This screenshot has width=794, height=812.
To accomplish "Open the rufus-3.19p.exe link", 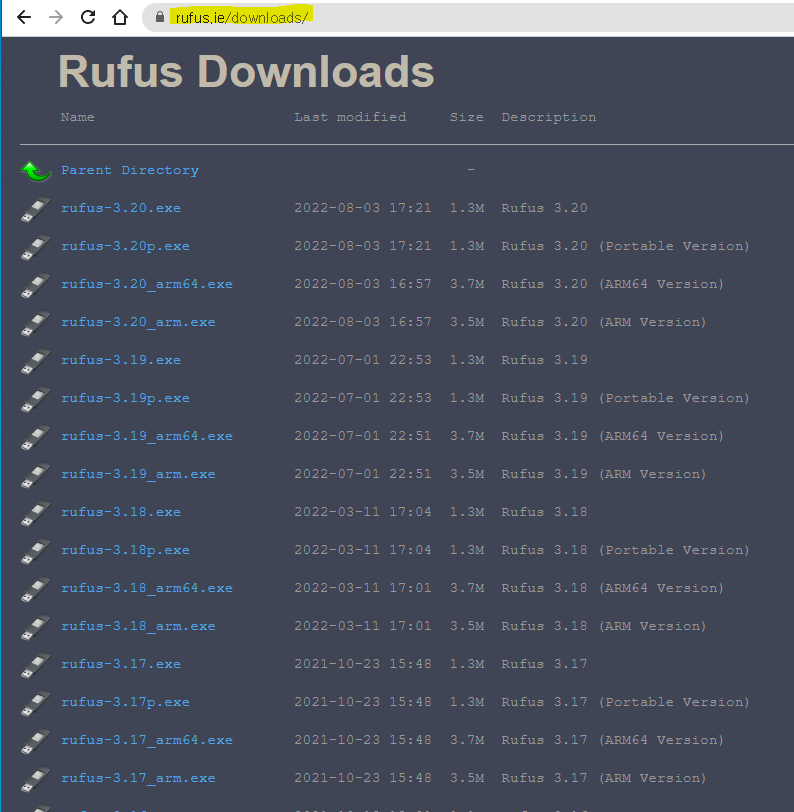I will click(125, 398).
